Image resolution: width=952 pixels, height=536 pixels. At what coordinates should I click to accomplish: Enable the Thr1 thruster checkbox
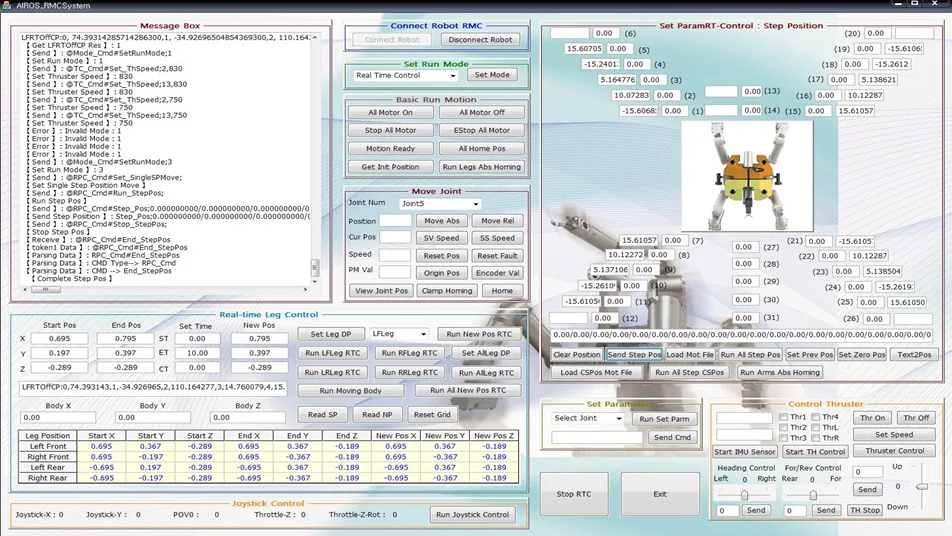[784, 417]
